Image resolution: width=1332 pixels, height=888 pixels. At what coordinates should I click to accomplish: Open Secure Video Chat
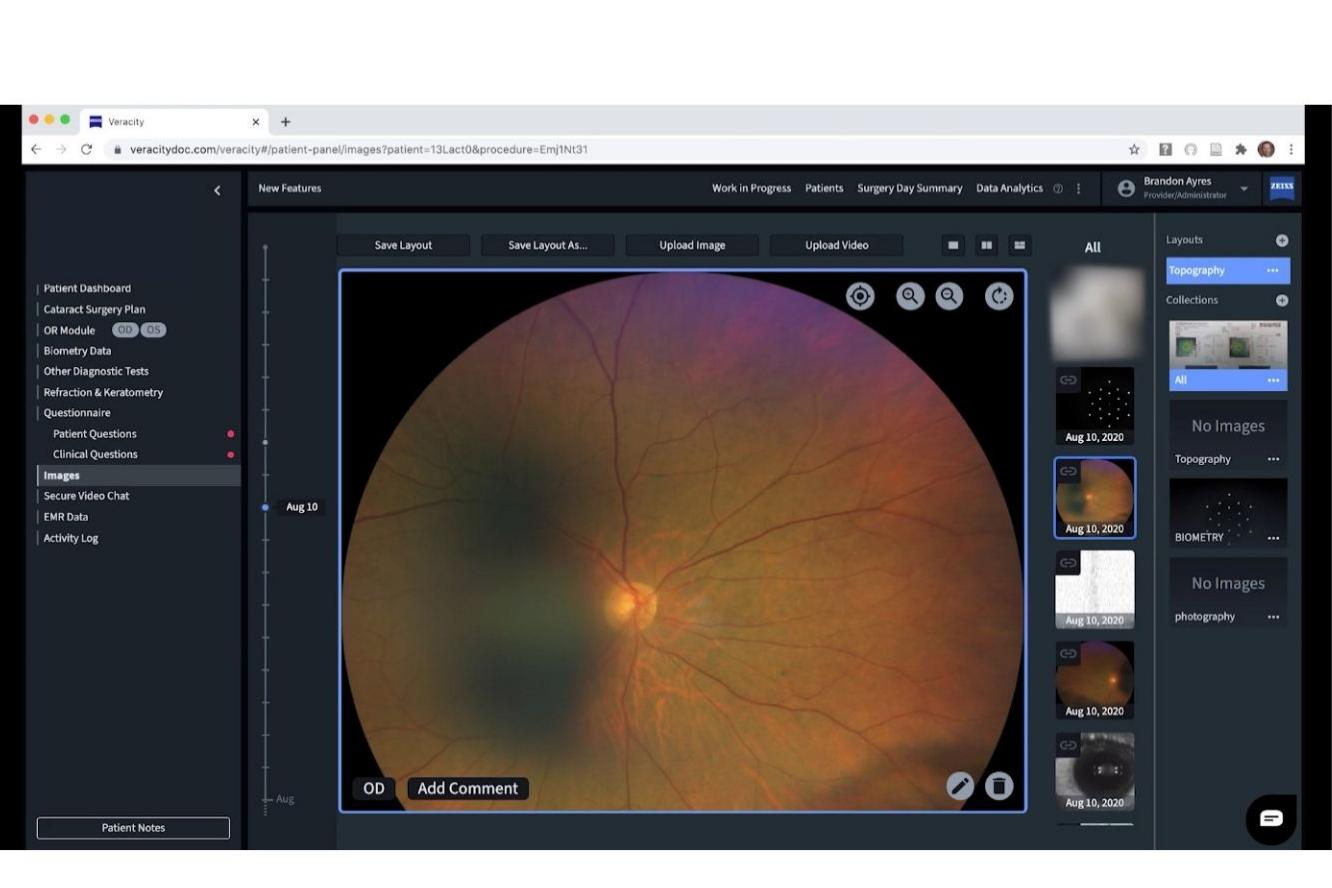pyautogui.click(x=86, y=496)
